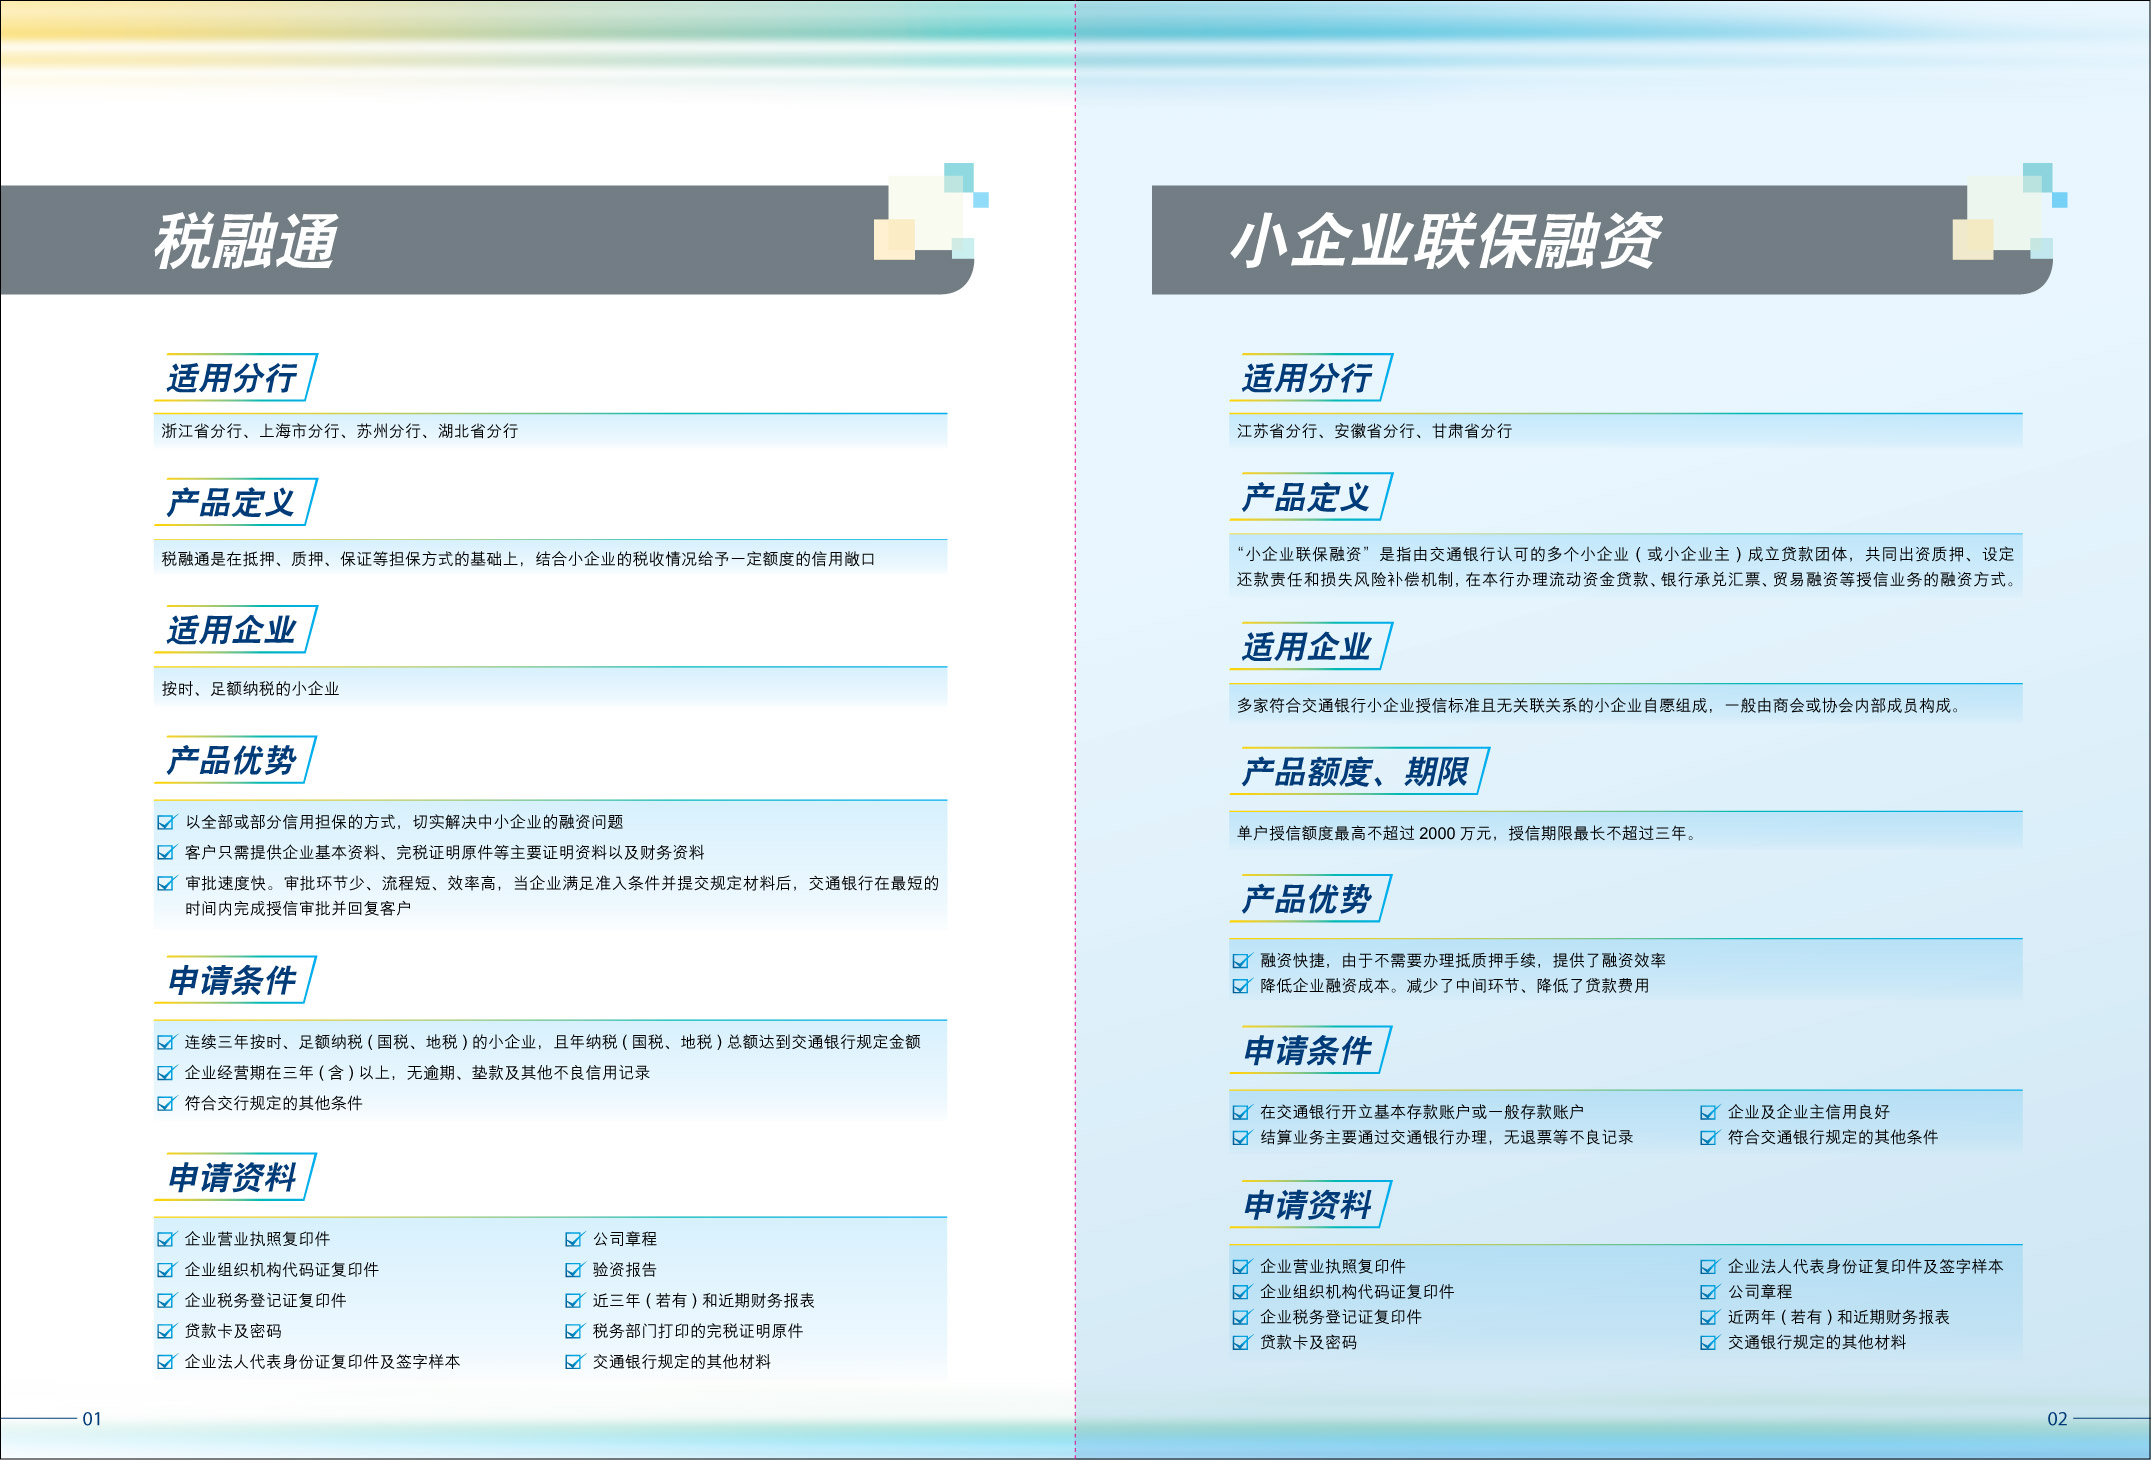Viewport: 2151px width, 1460px height.
Task: Click the 适用分行 heading on the 税融通 page
Action: point(232,378)
